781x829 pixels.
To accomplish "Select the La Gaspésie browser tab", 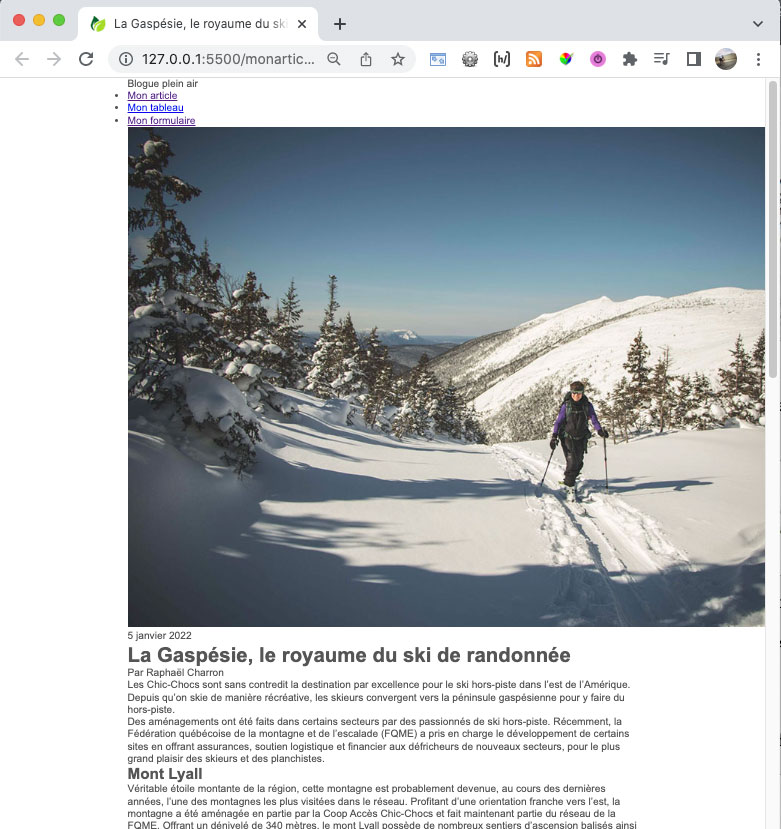I will click(x=195, y=23).
